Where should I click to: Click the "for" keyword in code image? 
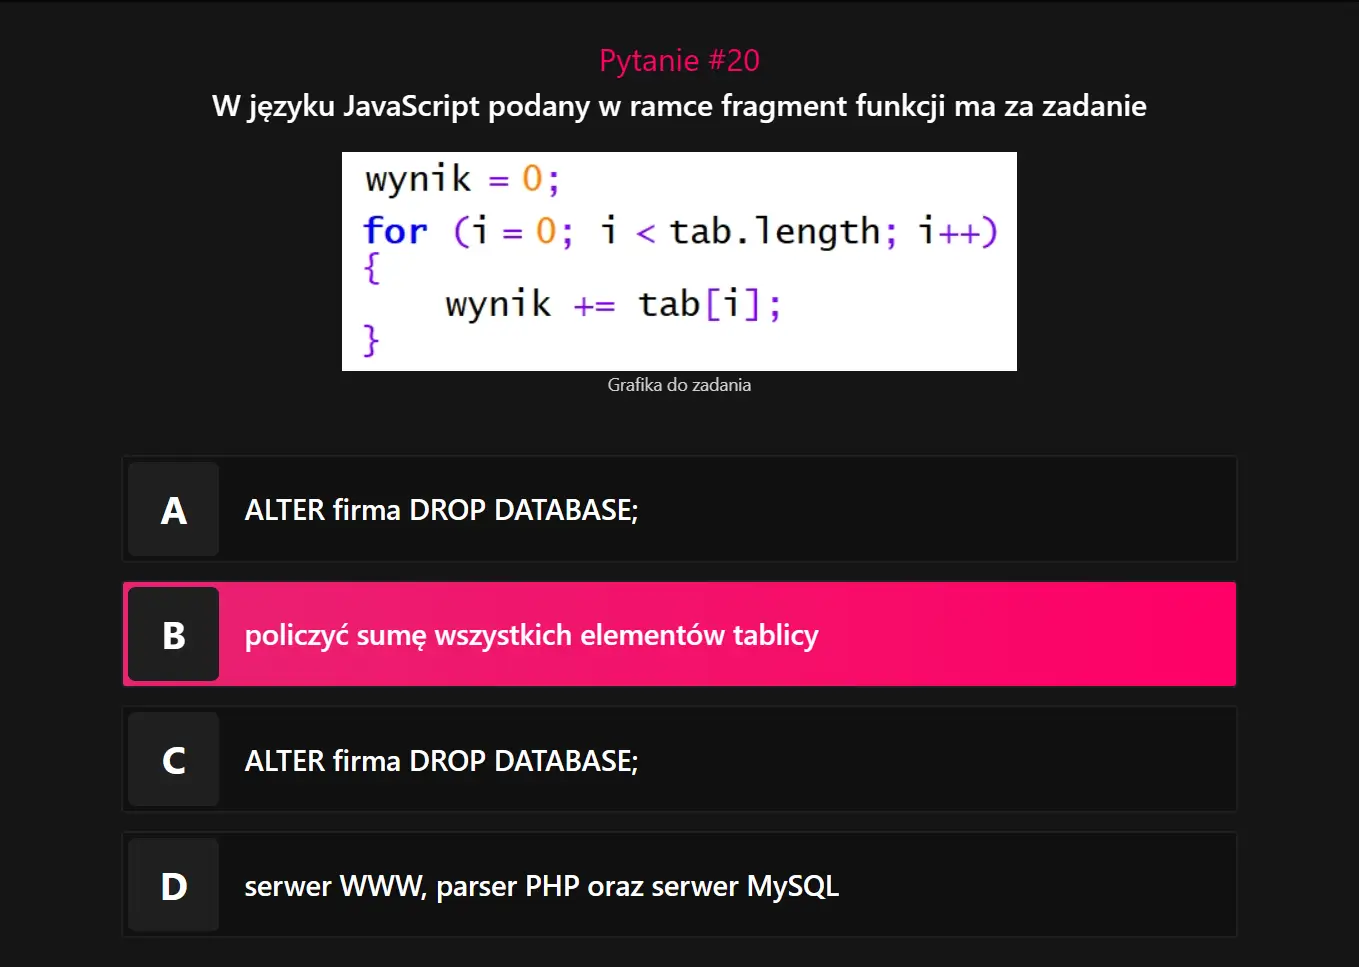pyautogui.click(x=395, y=231)
